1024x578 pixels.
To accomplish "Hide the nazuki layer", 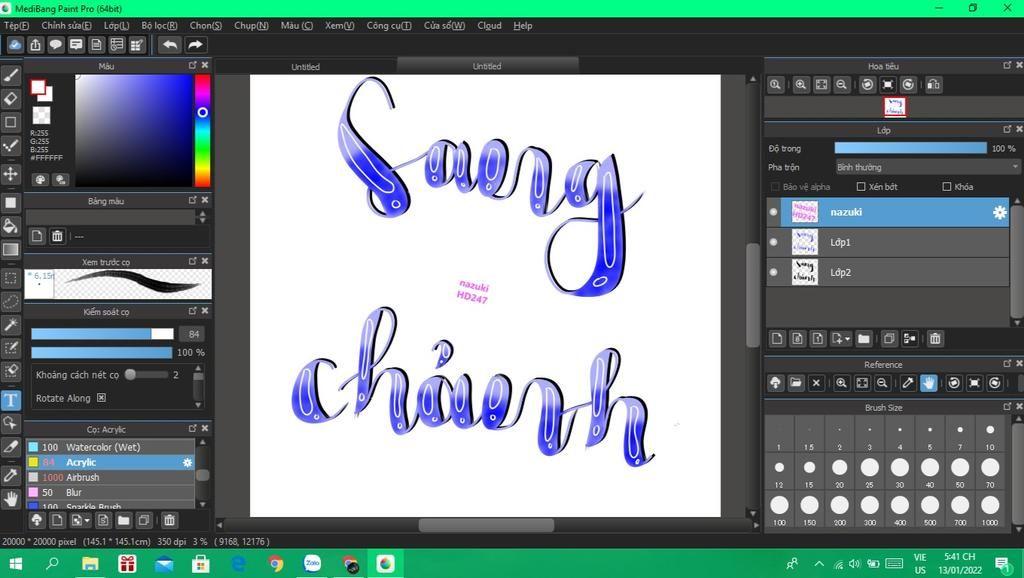I will point(774,212).
